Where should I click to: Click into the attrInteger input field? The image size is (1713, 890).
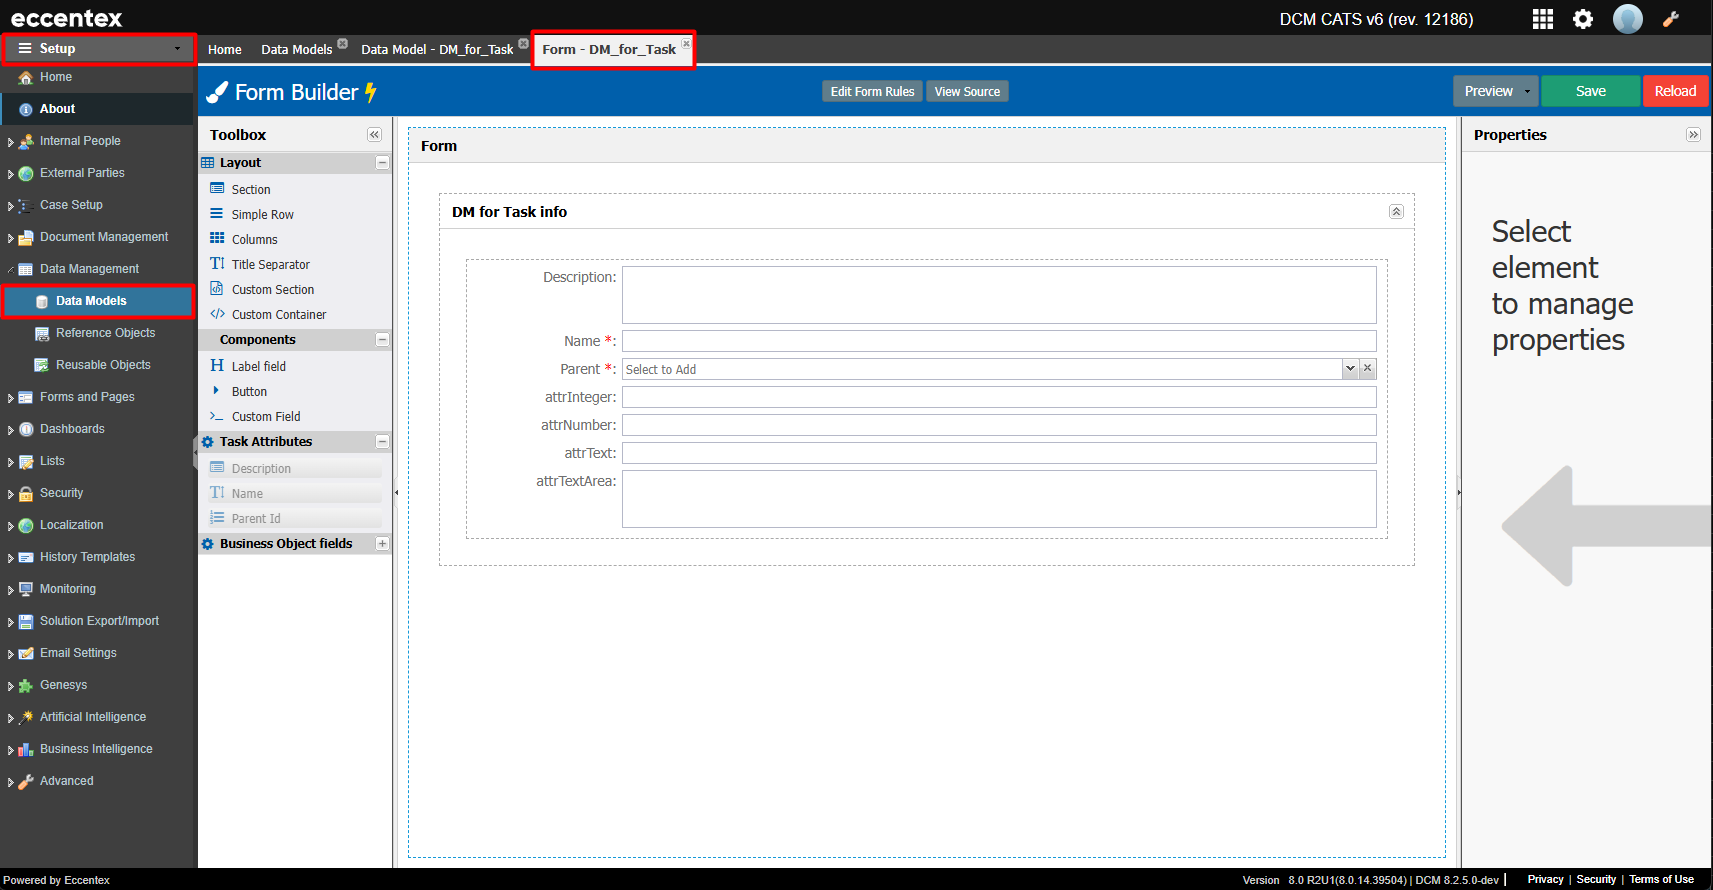tap(999, 397)
